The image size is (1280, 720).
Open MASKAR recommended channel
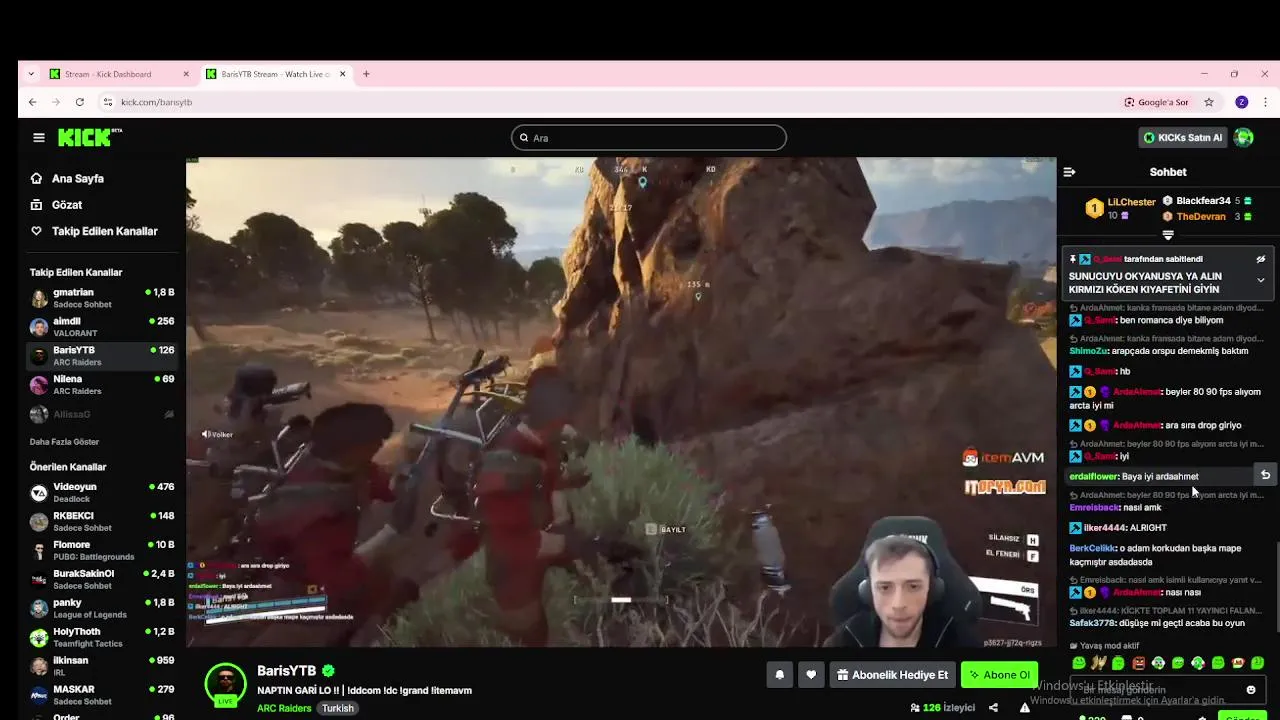[102, 695]
